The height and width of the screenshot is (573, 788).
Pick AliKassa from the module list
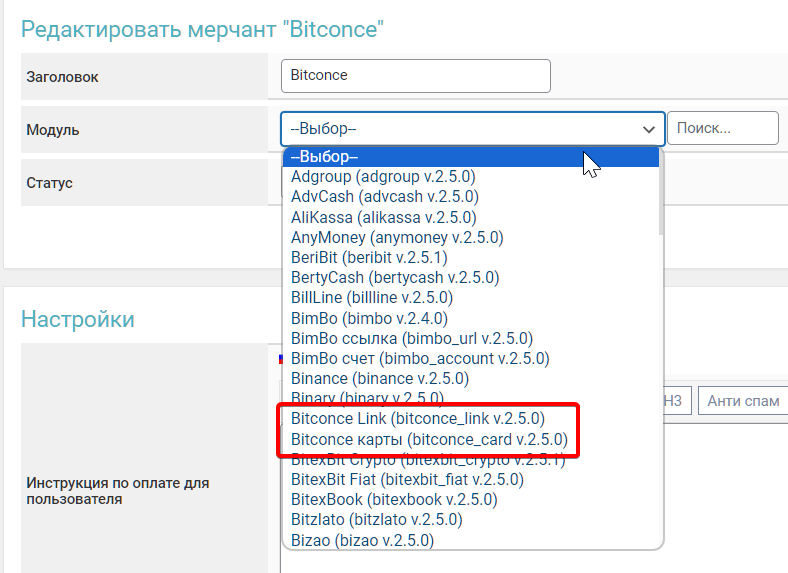coord(383,217)
